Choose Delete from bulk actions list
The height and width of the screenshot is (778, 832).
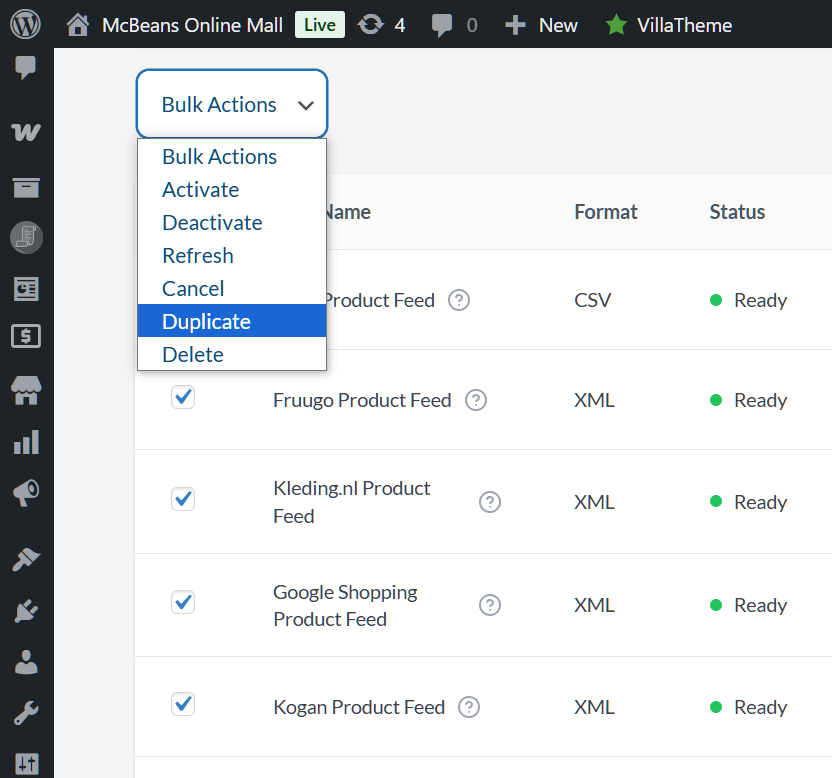[232, 354]
